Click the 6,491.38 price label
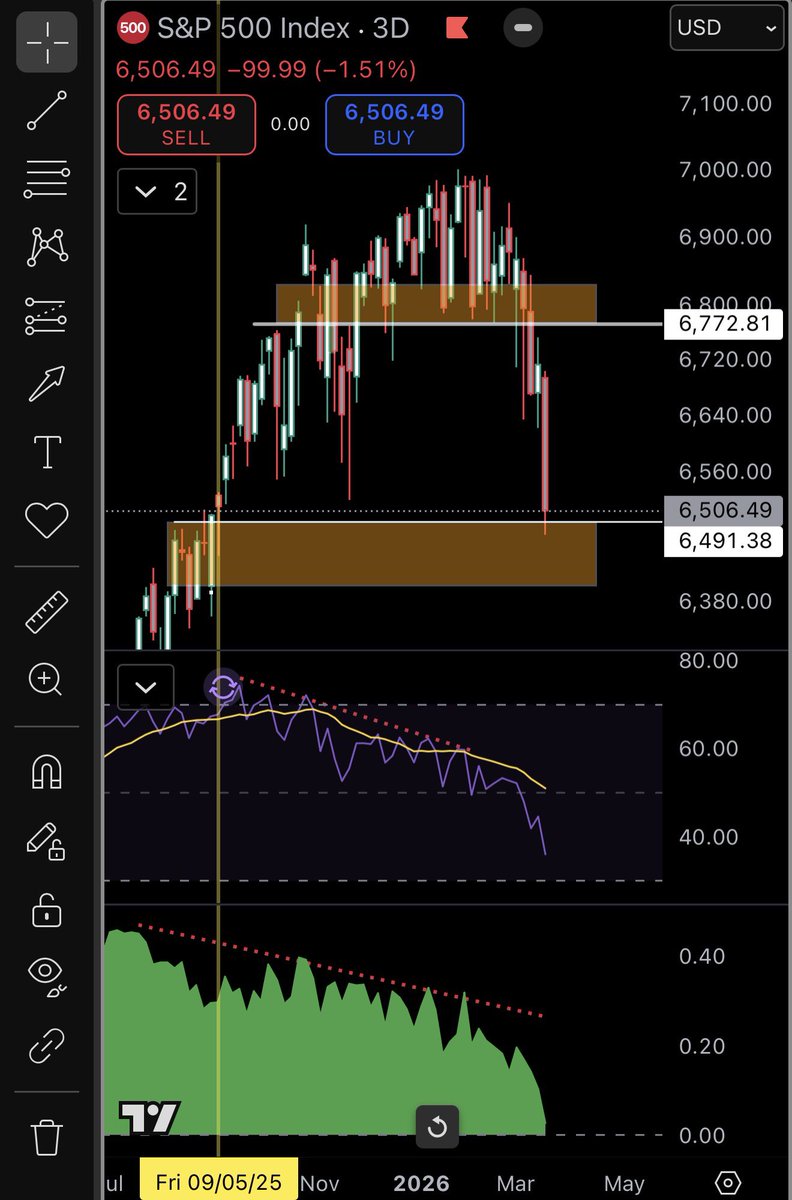The image size is (792, 1200). pos(725,541)
